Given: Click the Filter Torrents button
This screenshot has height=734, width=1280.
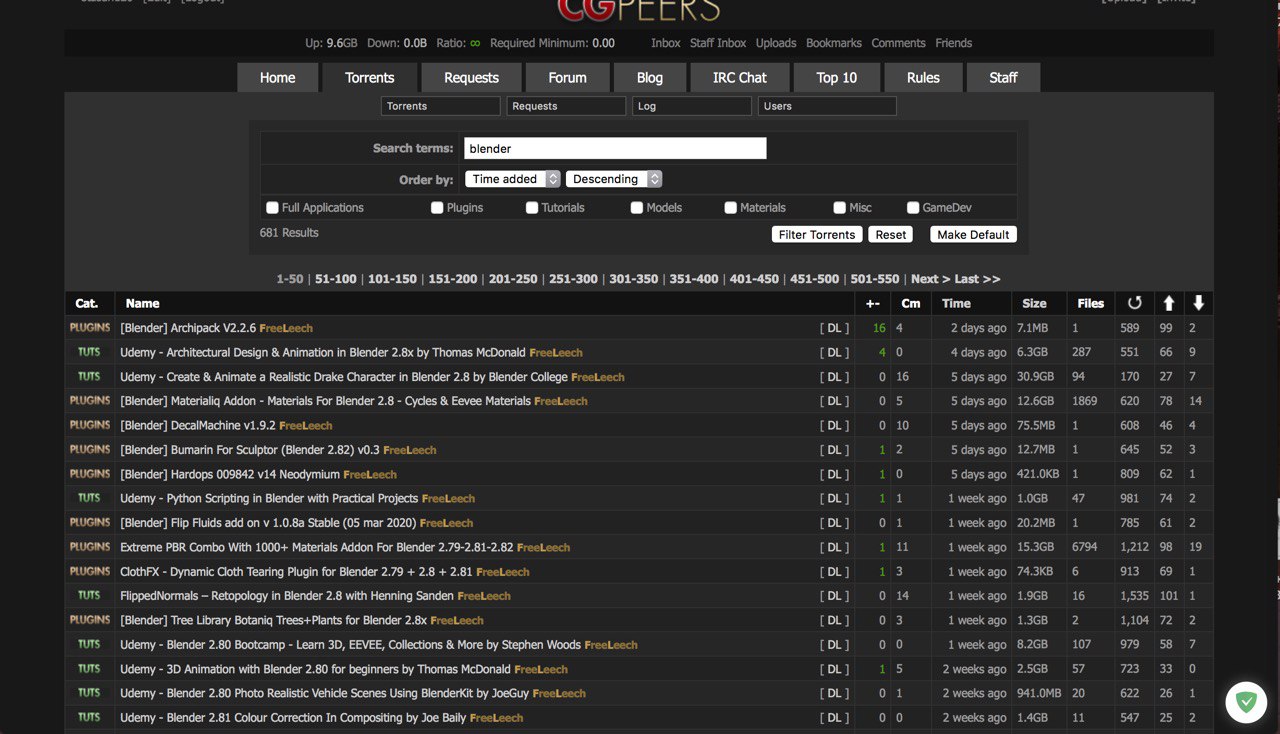Looking at the screenshot, I should [817, 235].
